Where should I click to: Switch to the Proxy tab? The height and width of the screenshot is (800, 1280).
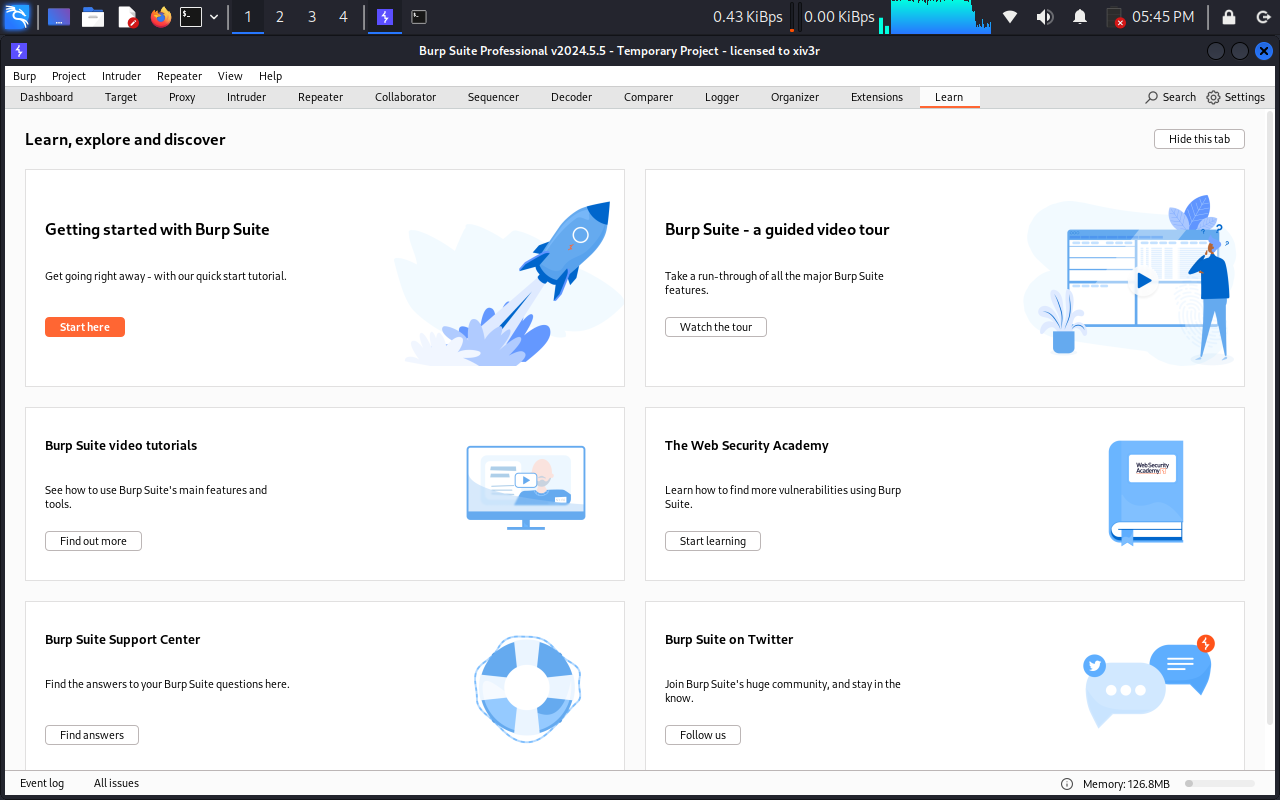182,97
